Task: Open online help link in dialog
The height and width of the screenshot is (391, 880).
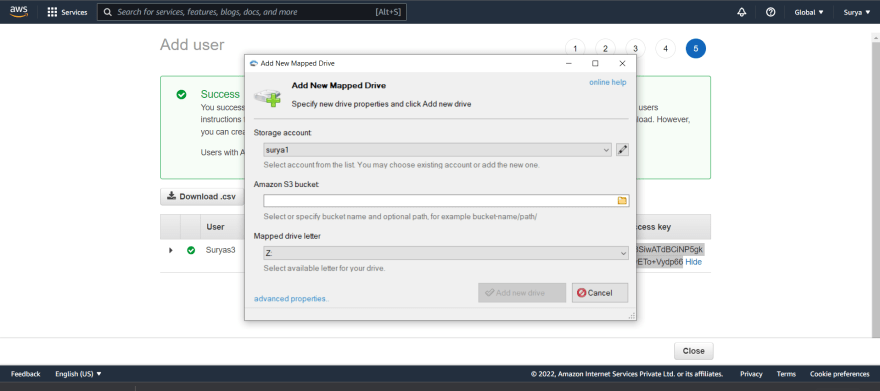Action: pos(608,82)
